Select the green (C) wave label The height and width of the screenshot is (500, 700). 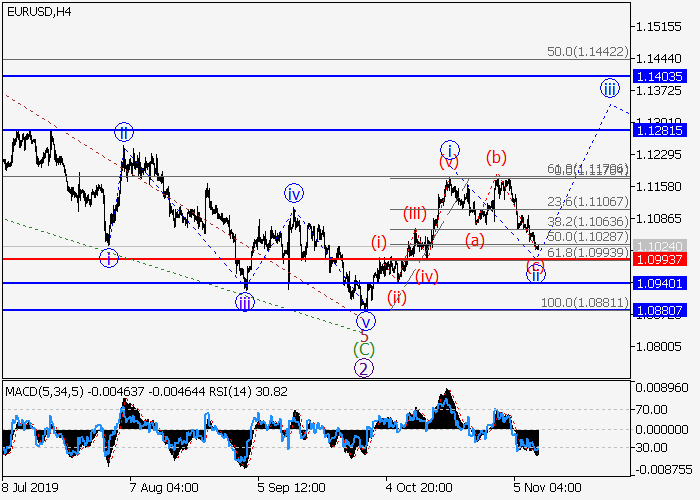click(x=365, y=348)
